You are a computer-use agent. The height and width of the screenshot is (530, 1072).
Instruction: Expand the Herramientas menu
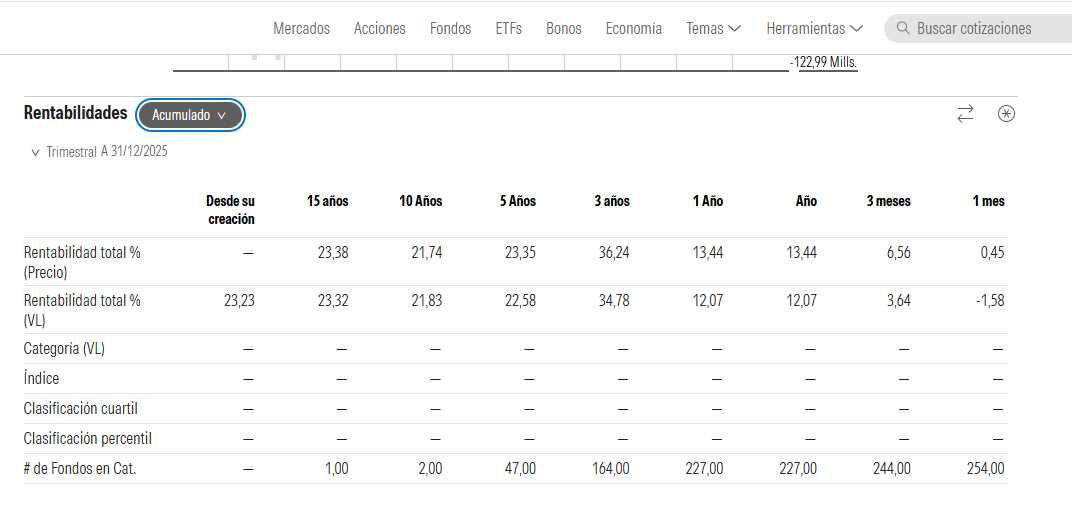point(814,29)
